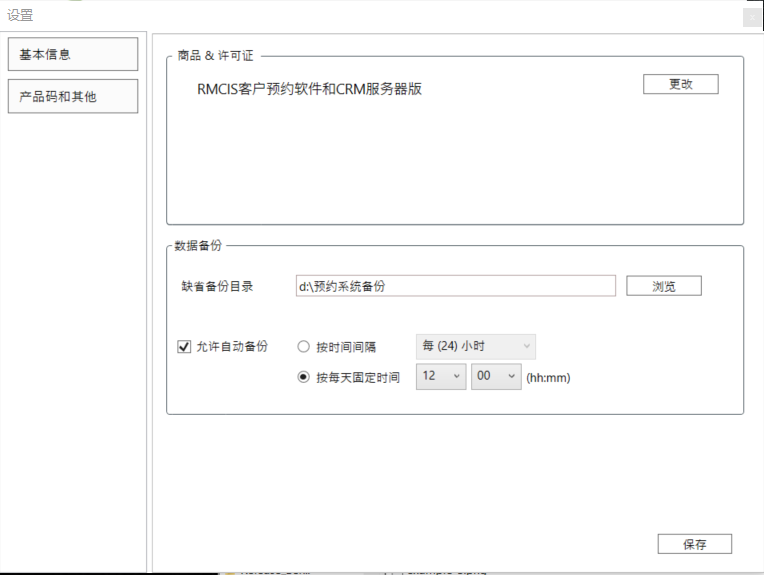Click the 商品 & 许可证 group title
The image size is (764, 575).
coord(215,56)
